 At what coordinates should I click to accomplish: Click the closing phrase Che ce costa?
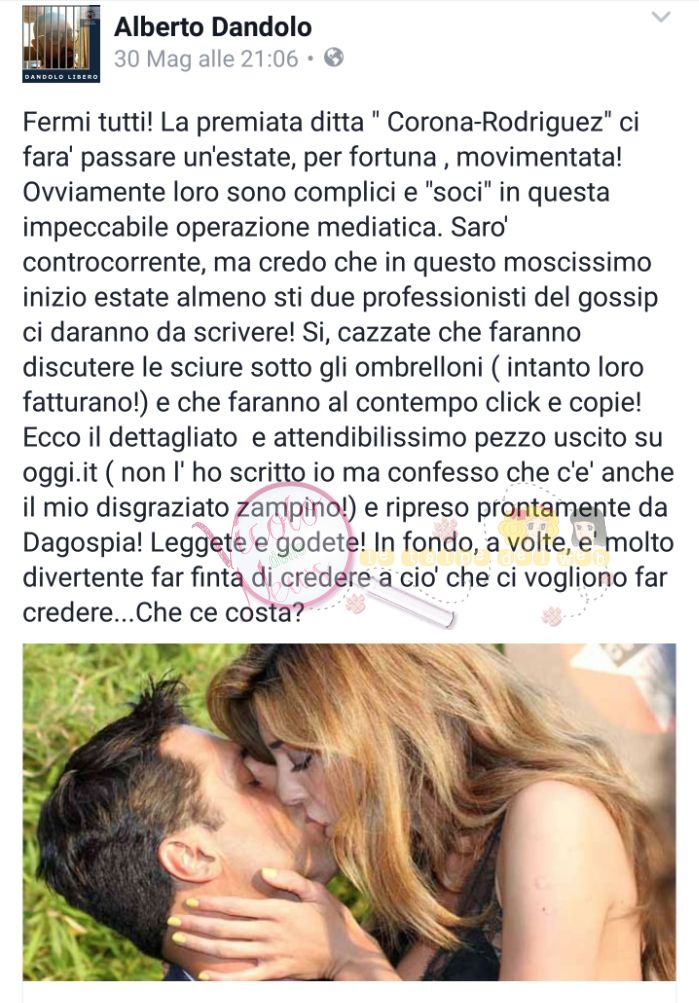pos(220,613)
